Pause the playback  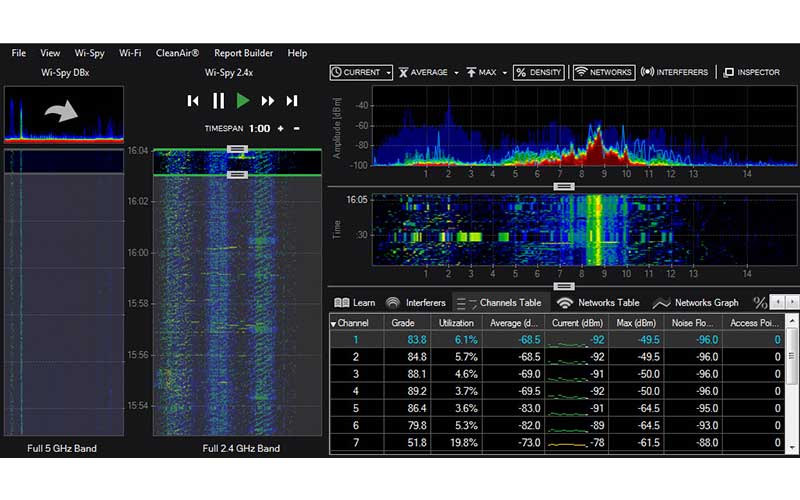pos(218,101)
